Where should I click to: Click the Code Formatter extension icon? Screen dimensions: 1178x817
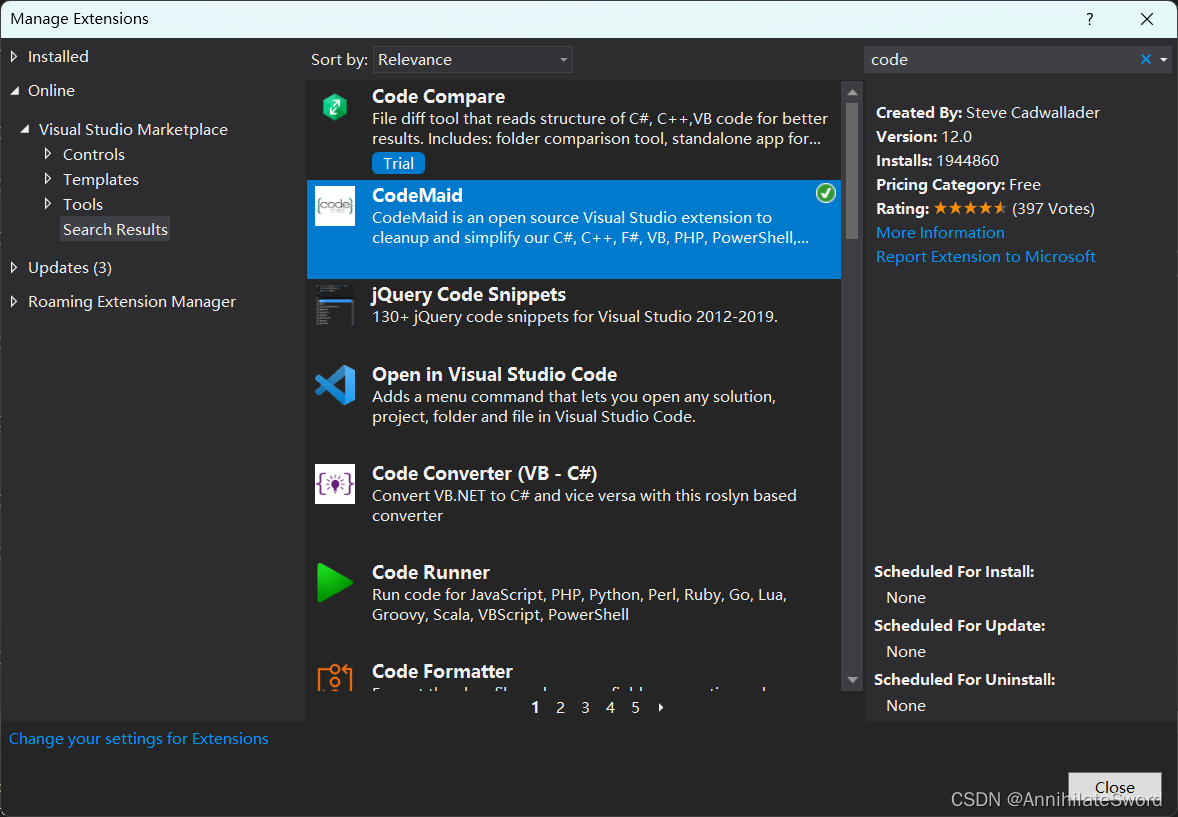[x=335, y=678]
